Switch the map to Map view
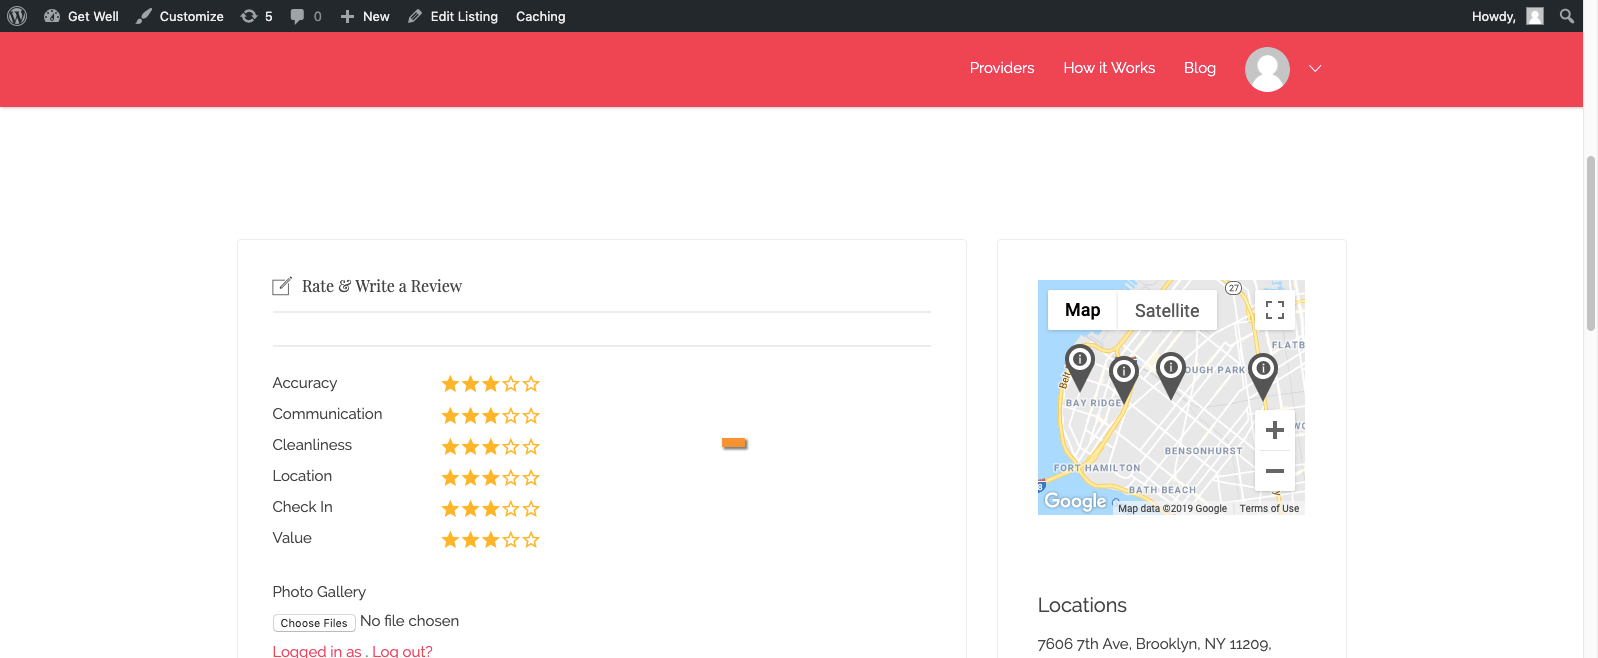1598x658 pixels. point(1082,310)
